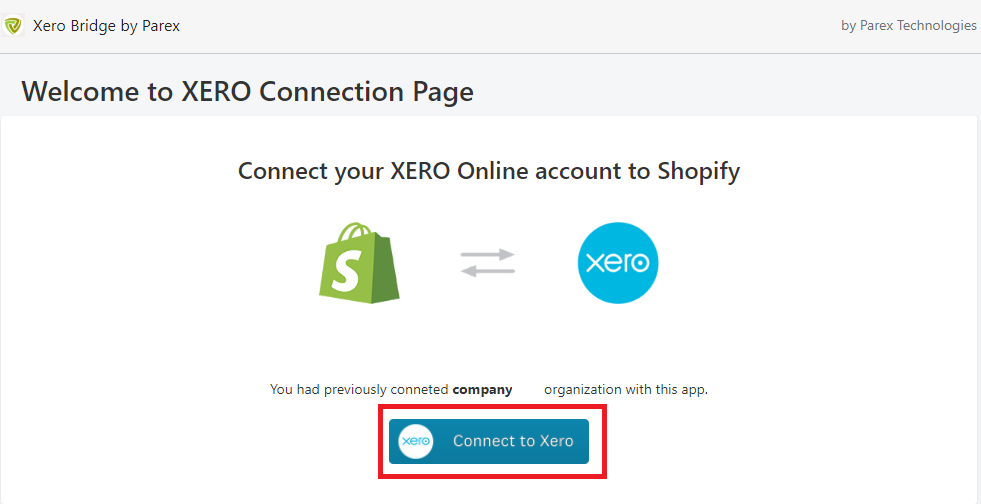Click the Connect to Xero button
The height and width of the screenshot is (504, 981).
click(489, 441)
